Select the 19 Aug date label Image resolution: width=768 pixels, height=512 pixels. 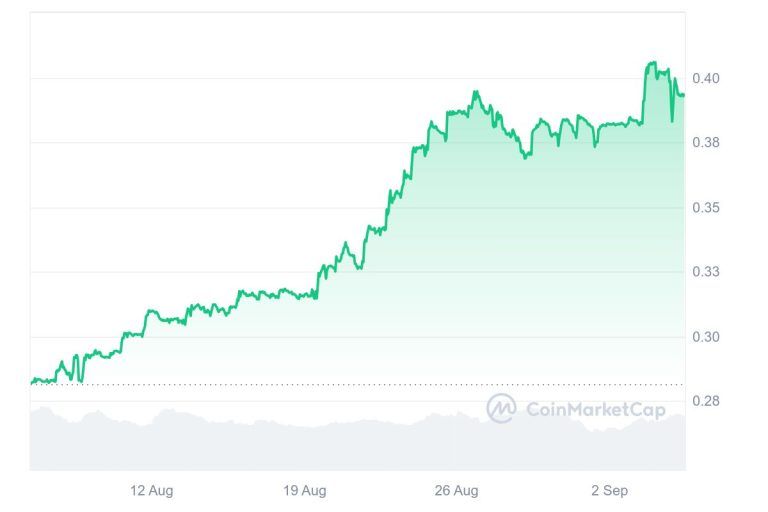click(304, 490)
